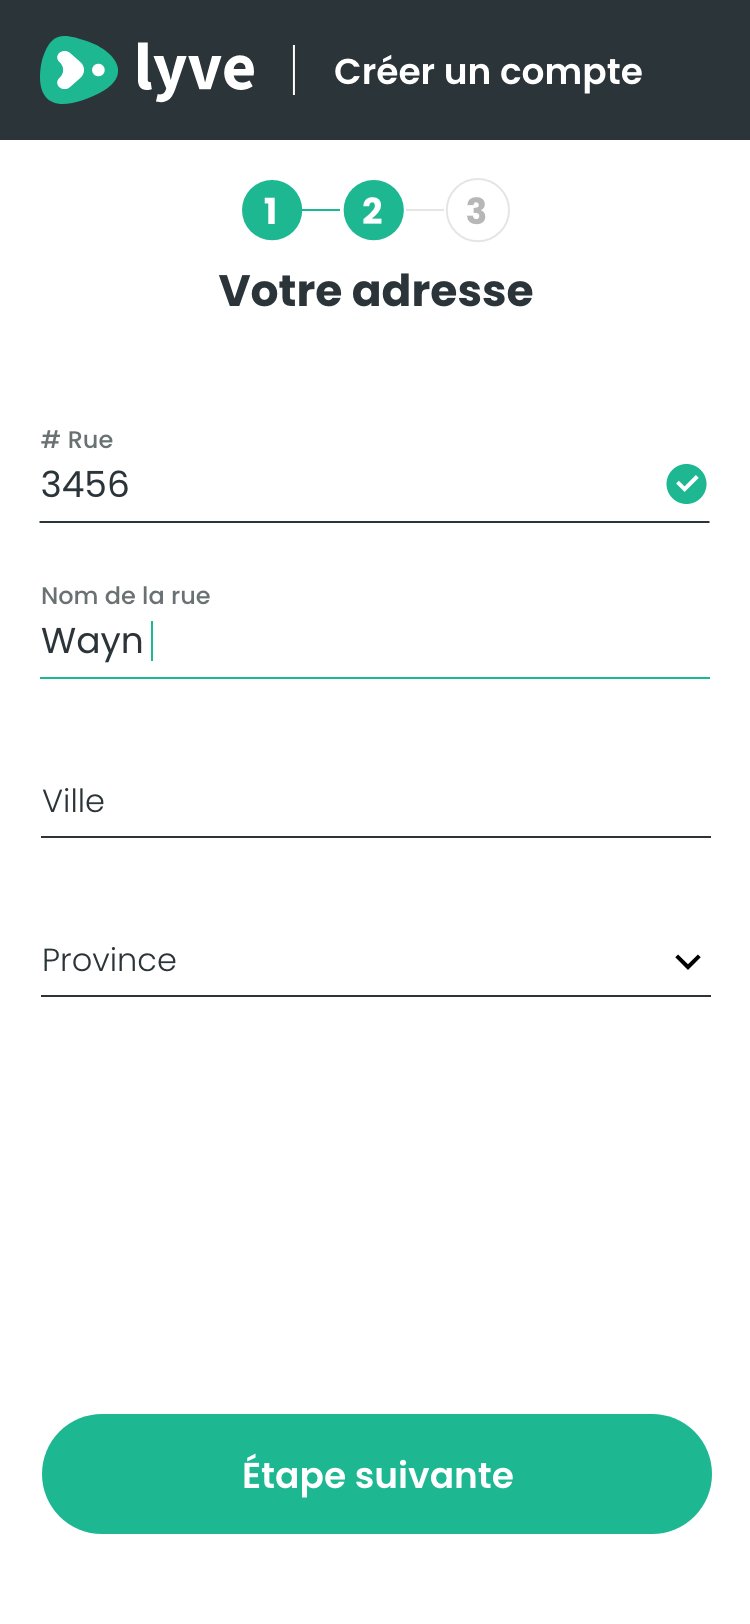Focus the Ville input field
Viewport: 750px width, 1624px height.
[375, 802]
